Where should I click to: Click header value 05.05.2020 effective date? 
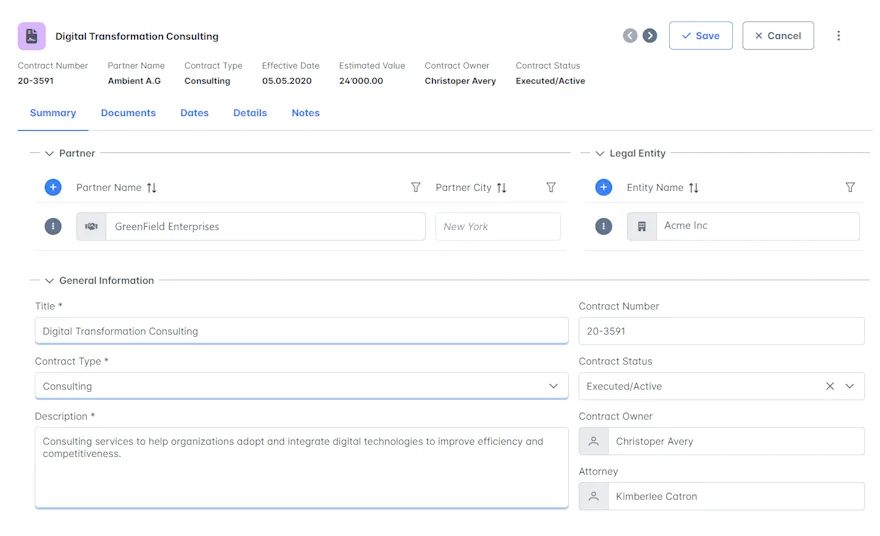[x=287, y=81]
